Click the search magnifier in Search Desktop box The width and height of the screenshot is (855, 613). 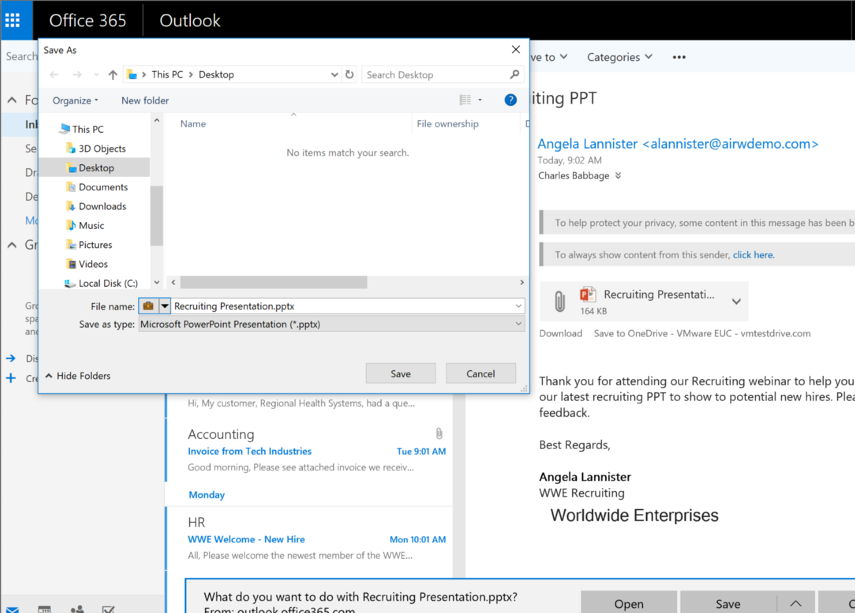click(515, 75)
